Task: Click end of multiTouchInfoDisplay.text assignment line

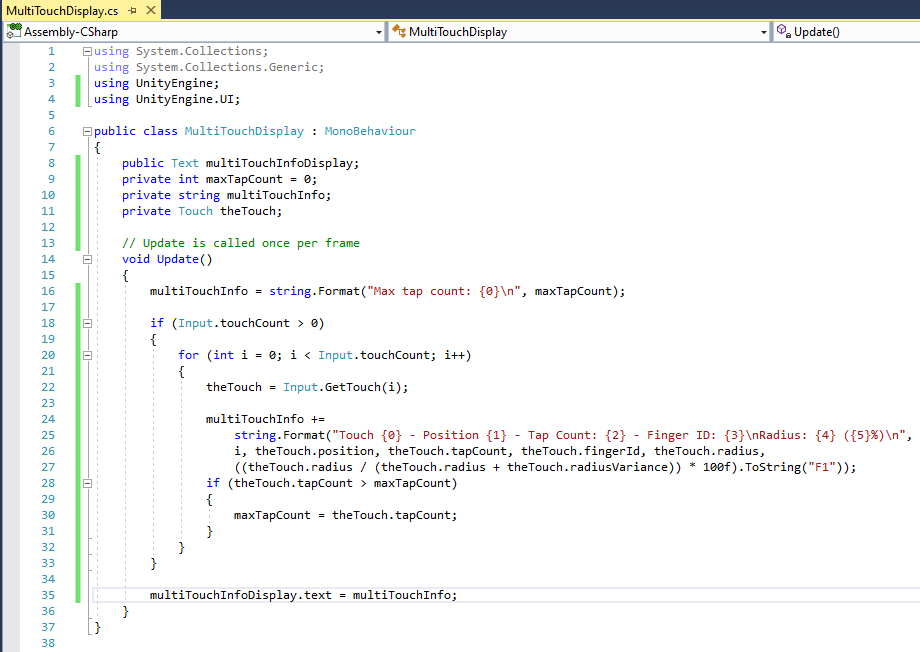Action: pos(457,595)
